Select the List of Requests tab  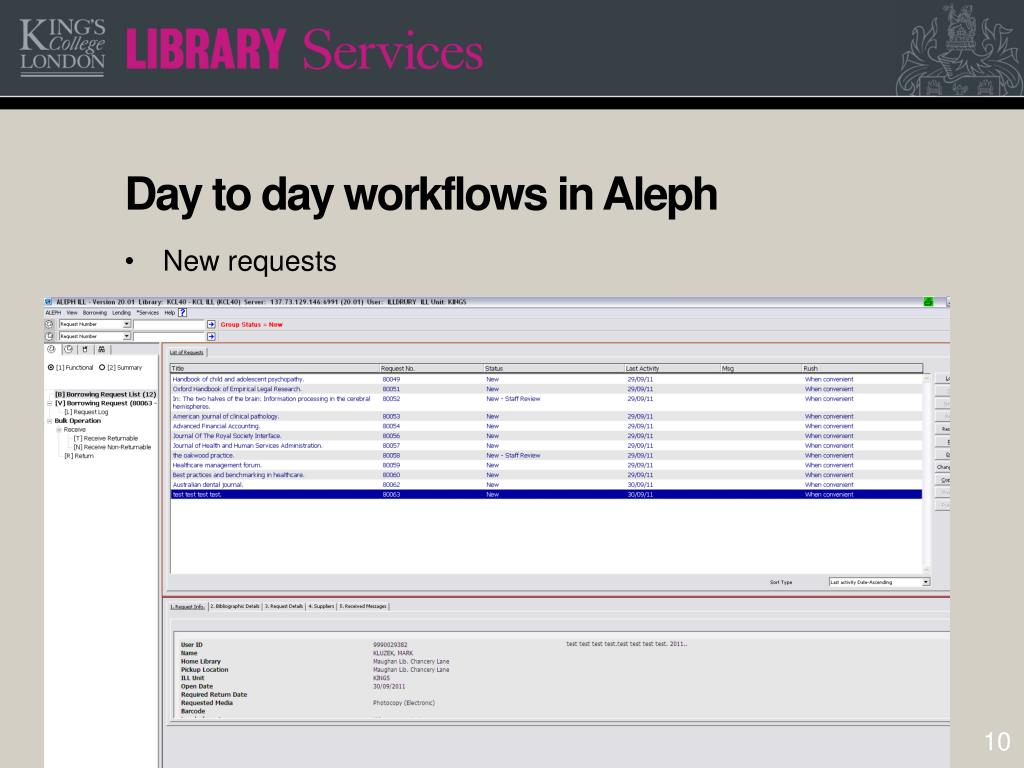(187, 352)
